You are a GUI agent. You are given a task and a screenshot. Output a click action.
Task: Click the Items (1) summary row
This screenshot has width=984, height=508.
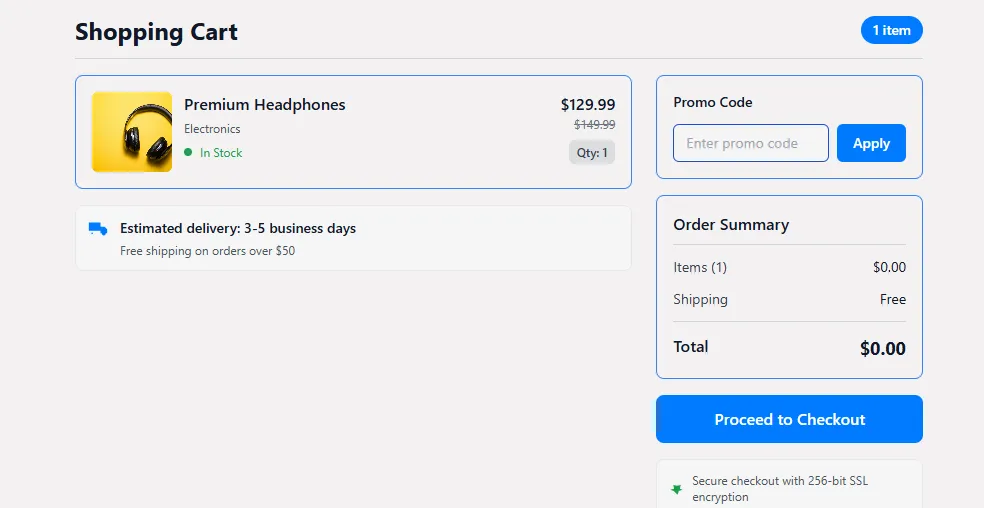click(x=700, y=267)
